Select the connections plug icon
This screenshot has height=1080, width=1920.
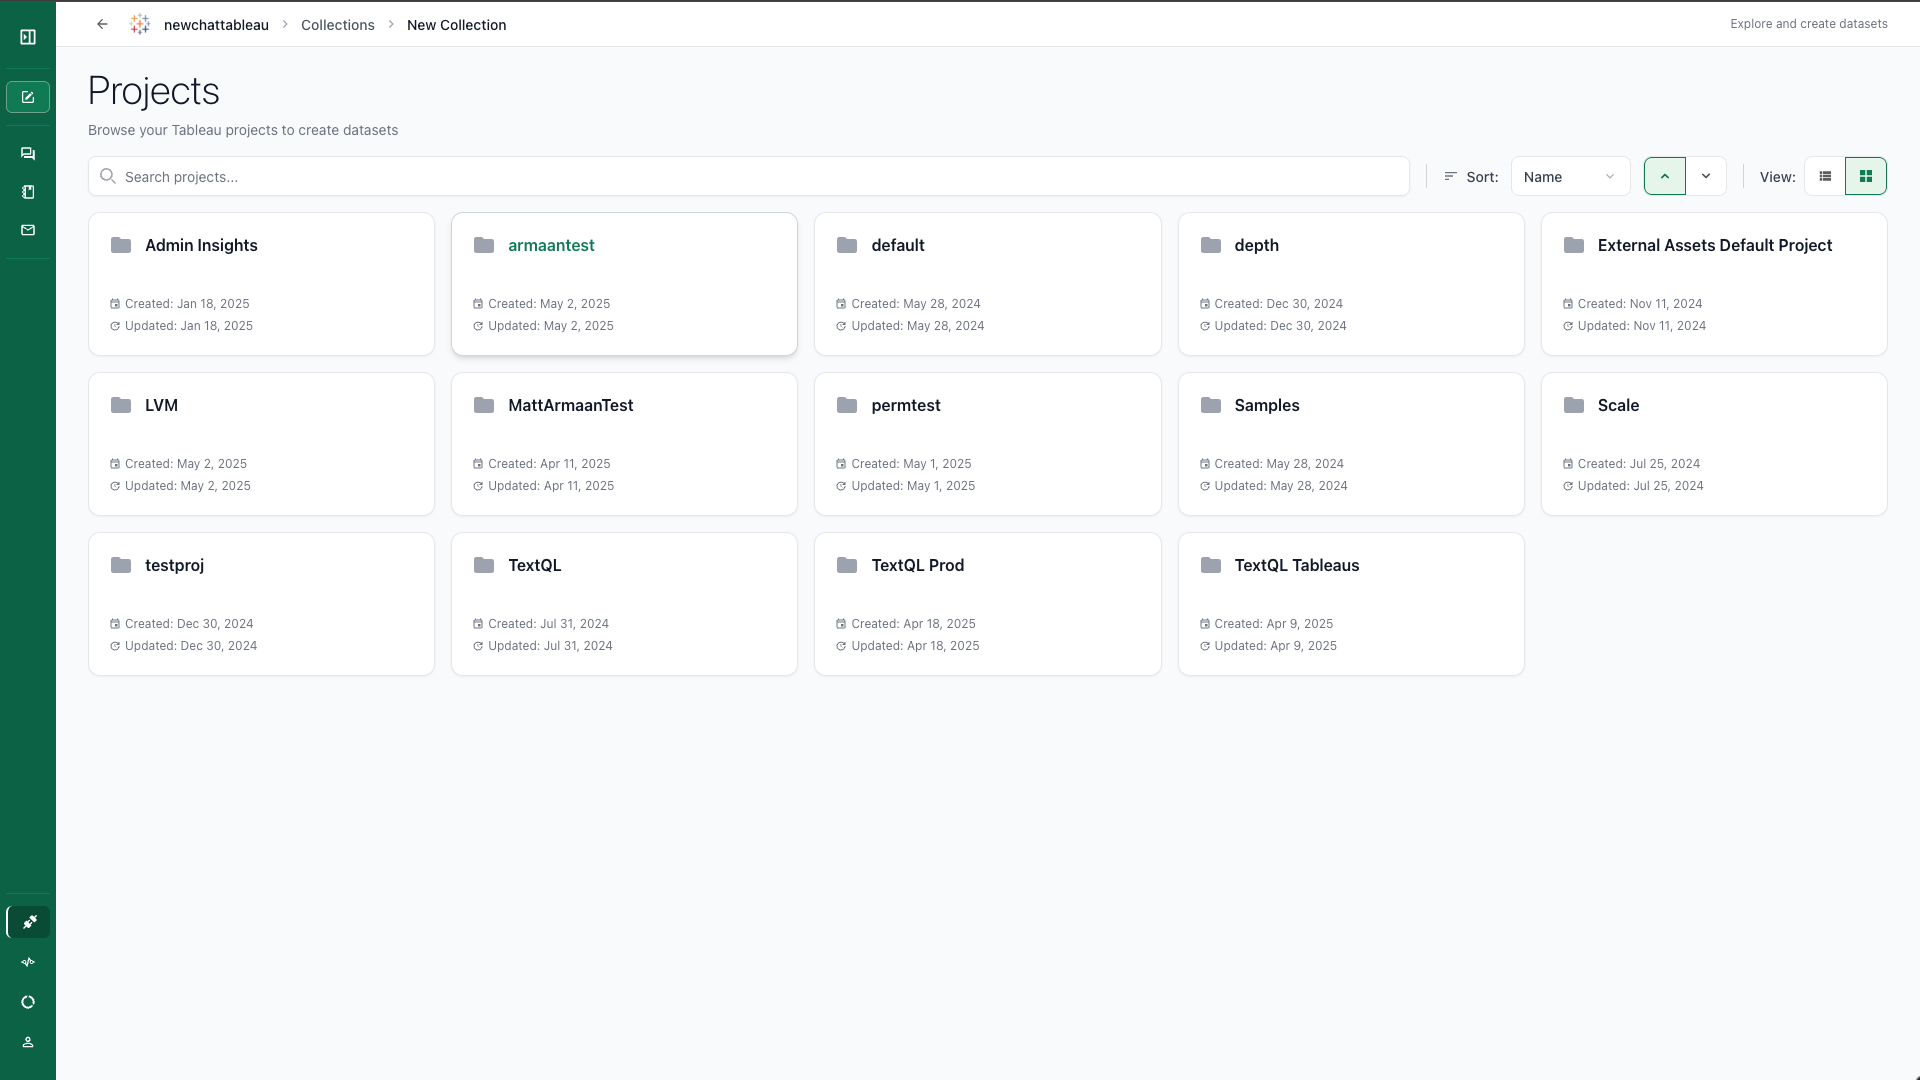27,921
